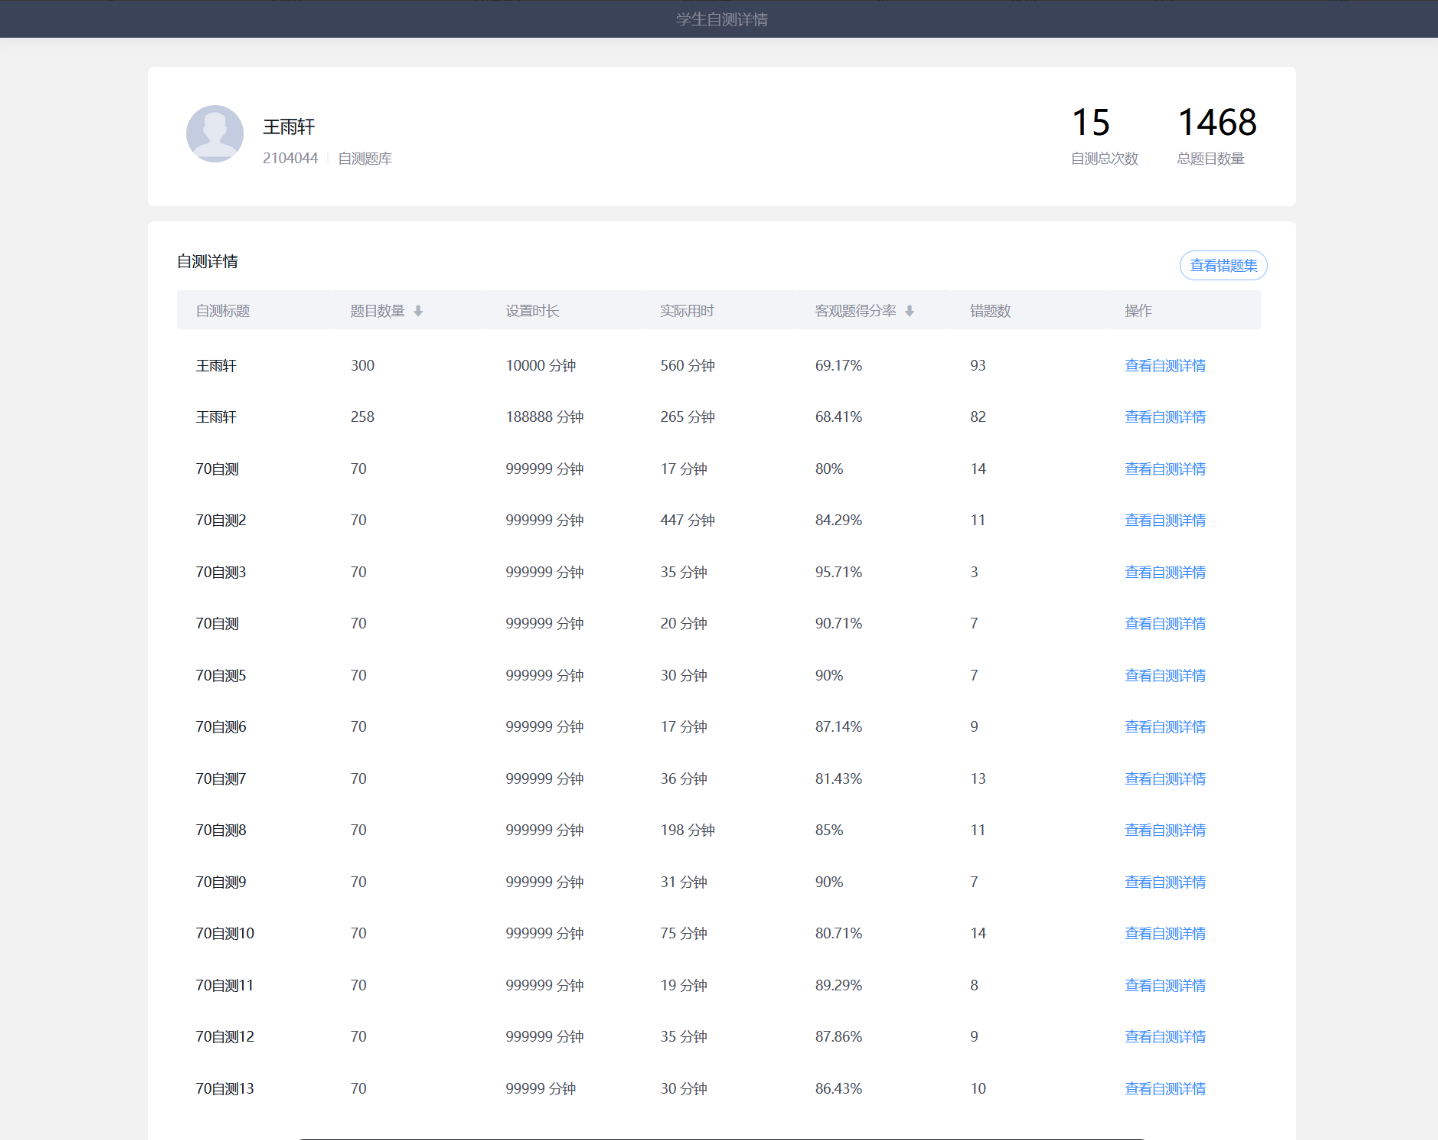View 查看自测详情 for 300-question 王雨轩 test

pyautogui.click(x=1165, y=366)
